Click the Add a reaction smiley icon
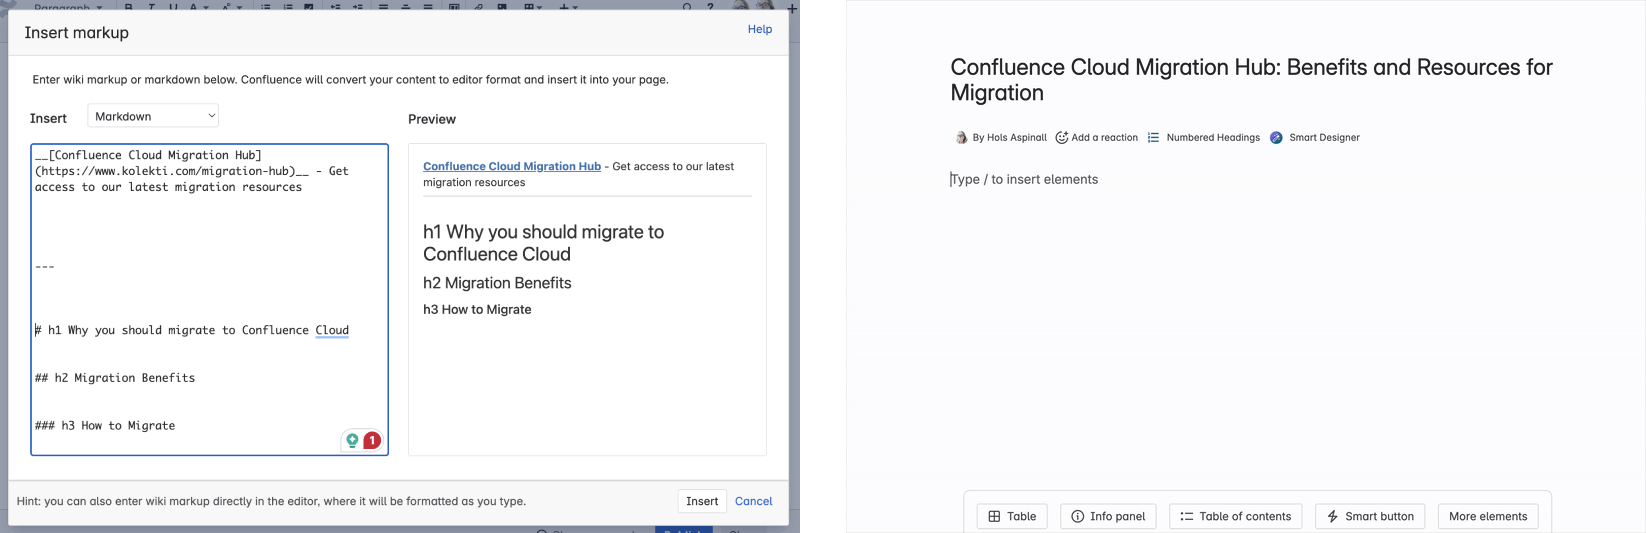Viewport: 1646px width, 533px height. click(x=1062, y=137)
